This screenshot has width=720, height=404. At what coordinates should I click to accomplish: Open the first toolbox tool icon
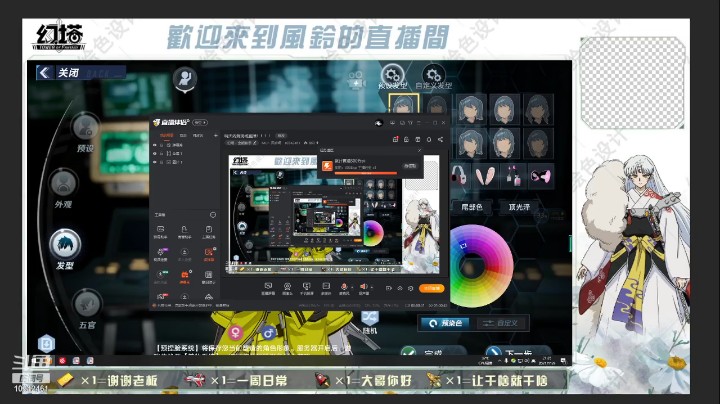160,231
